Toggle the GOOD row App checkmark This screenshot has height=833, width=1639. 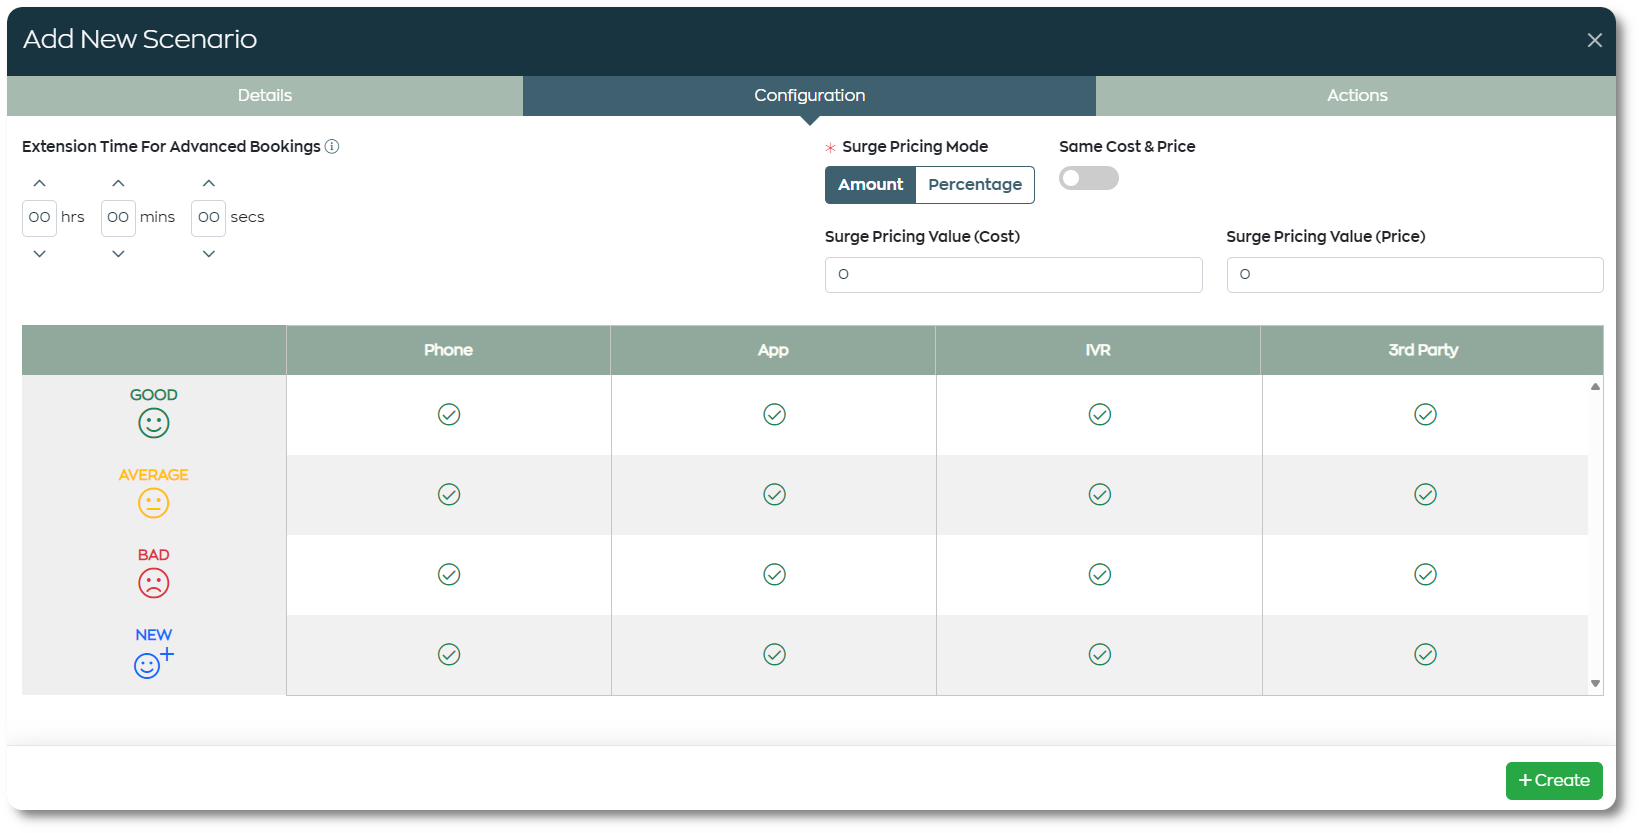(774, 414)
